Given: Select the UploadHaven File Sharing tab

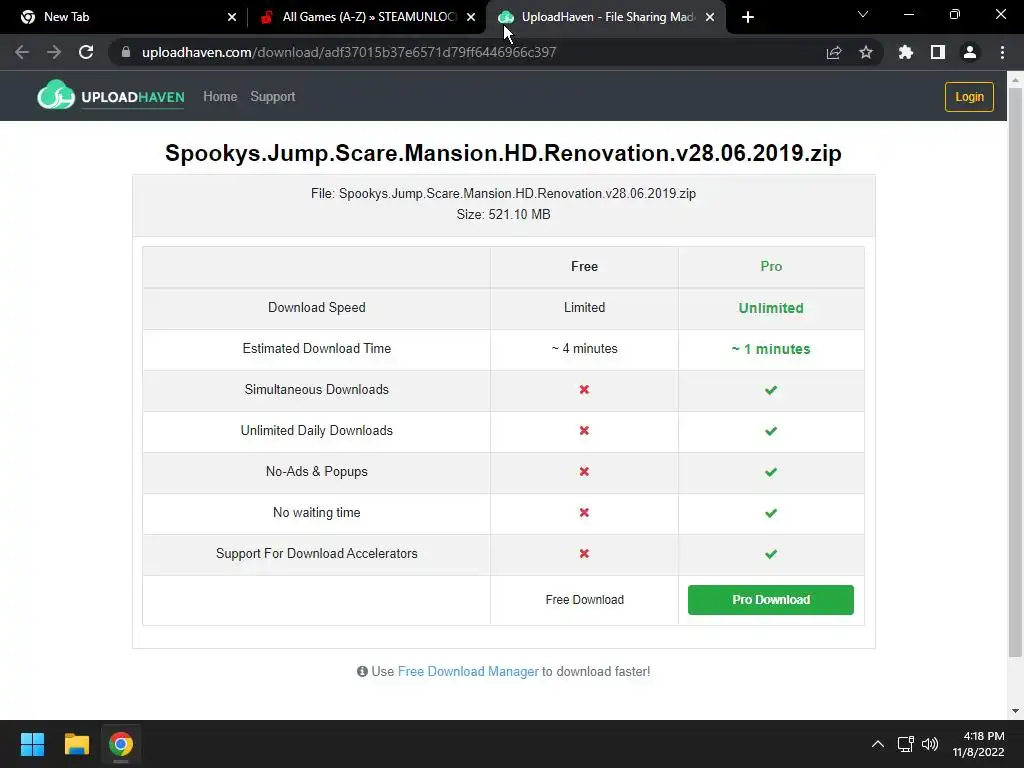Looking at the screenshot, I should tap(605, 17).
